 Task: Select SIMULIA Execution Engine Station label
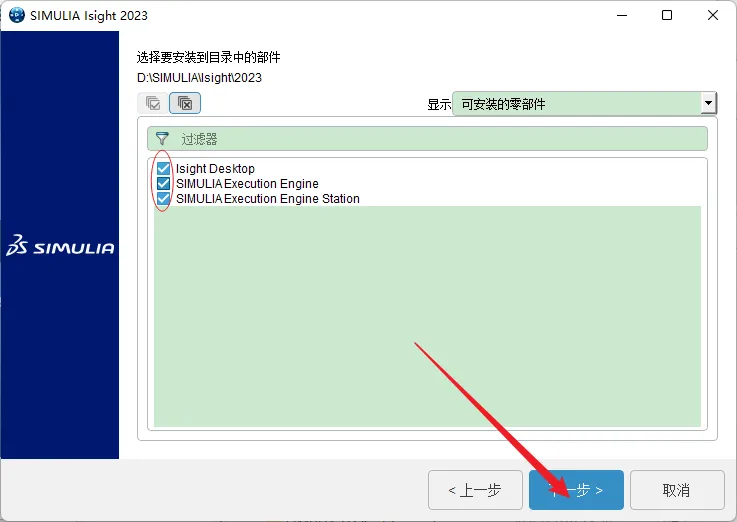[x=268, y=198]
